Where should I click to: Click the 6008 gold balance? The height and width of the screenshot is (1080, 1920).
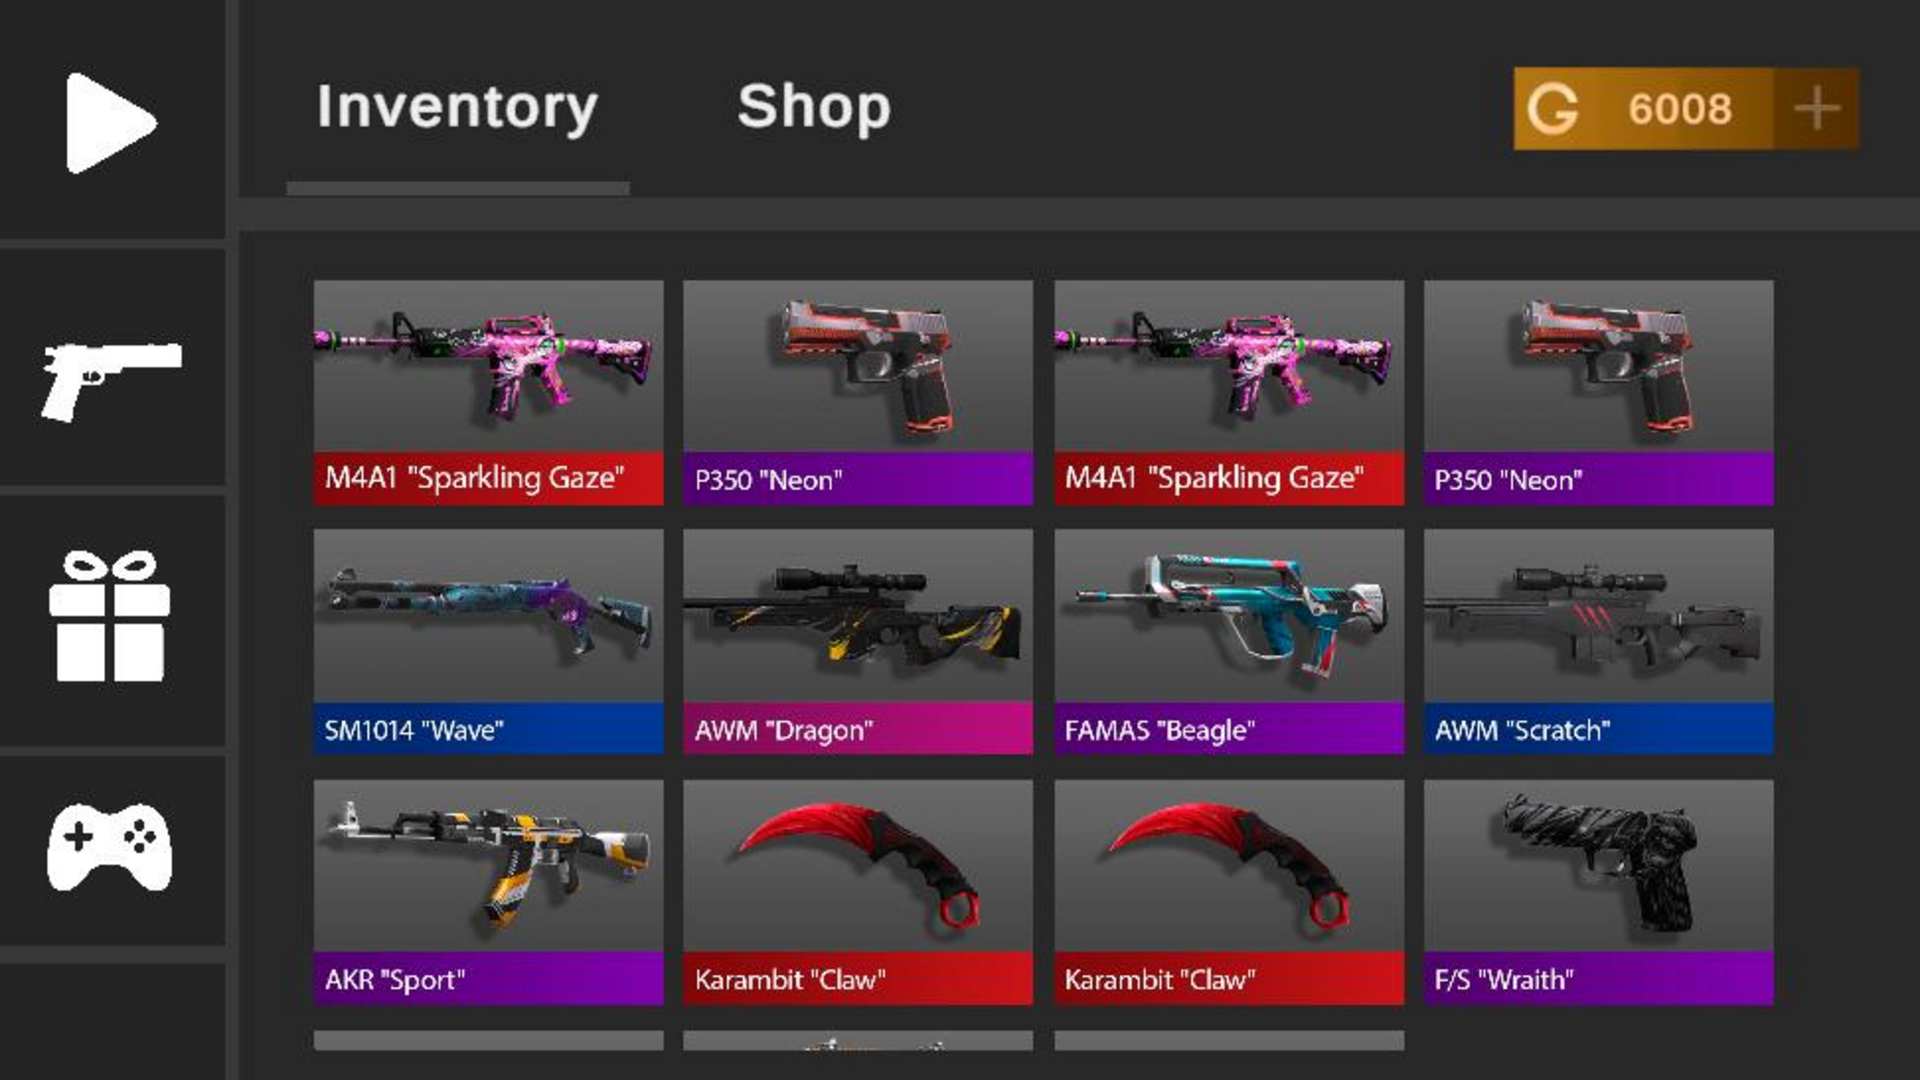point(1679,109)
